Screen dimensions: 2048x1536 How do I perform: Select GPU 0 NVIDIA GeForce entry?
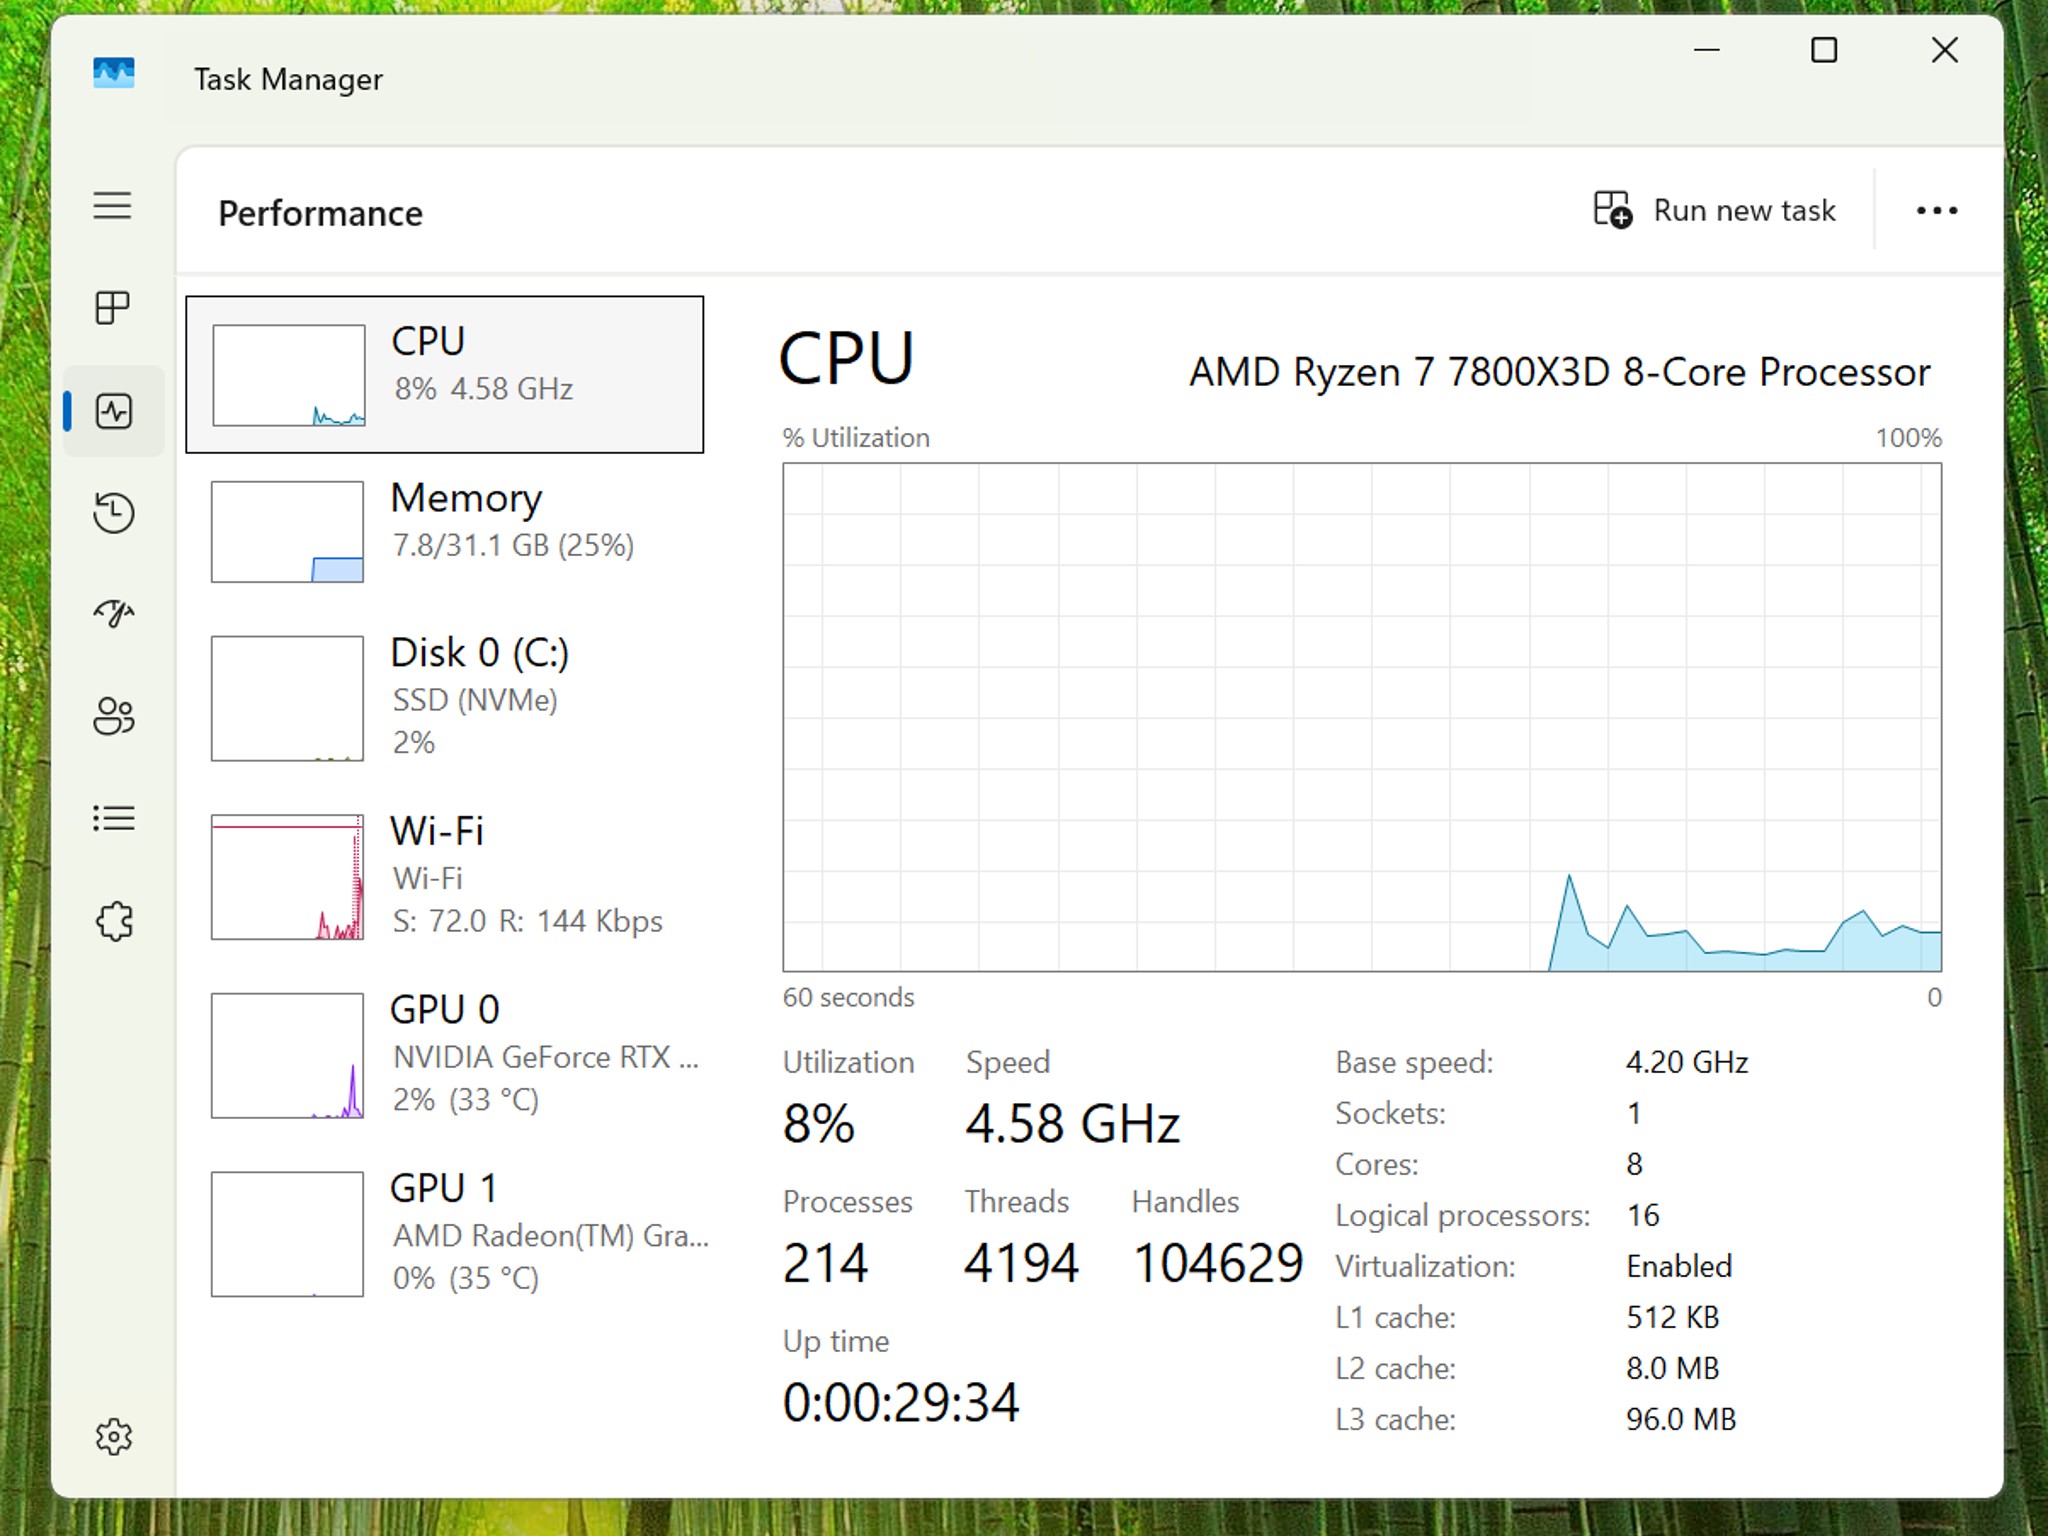(x=445, y=1054)
